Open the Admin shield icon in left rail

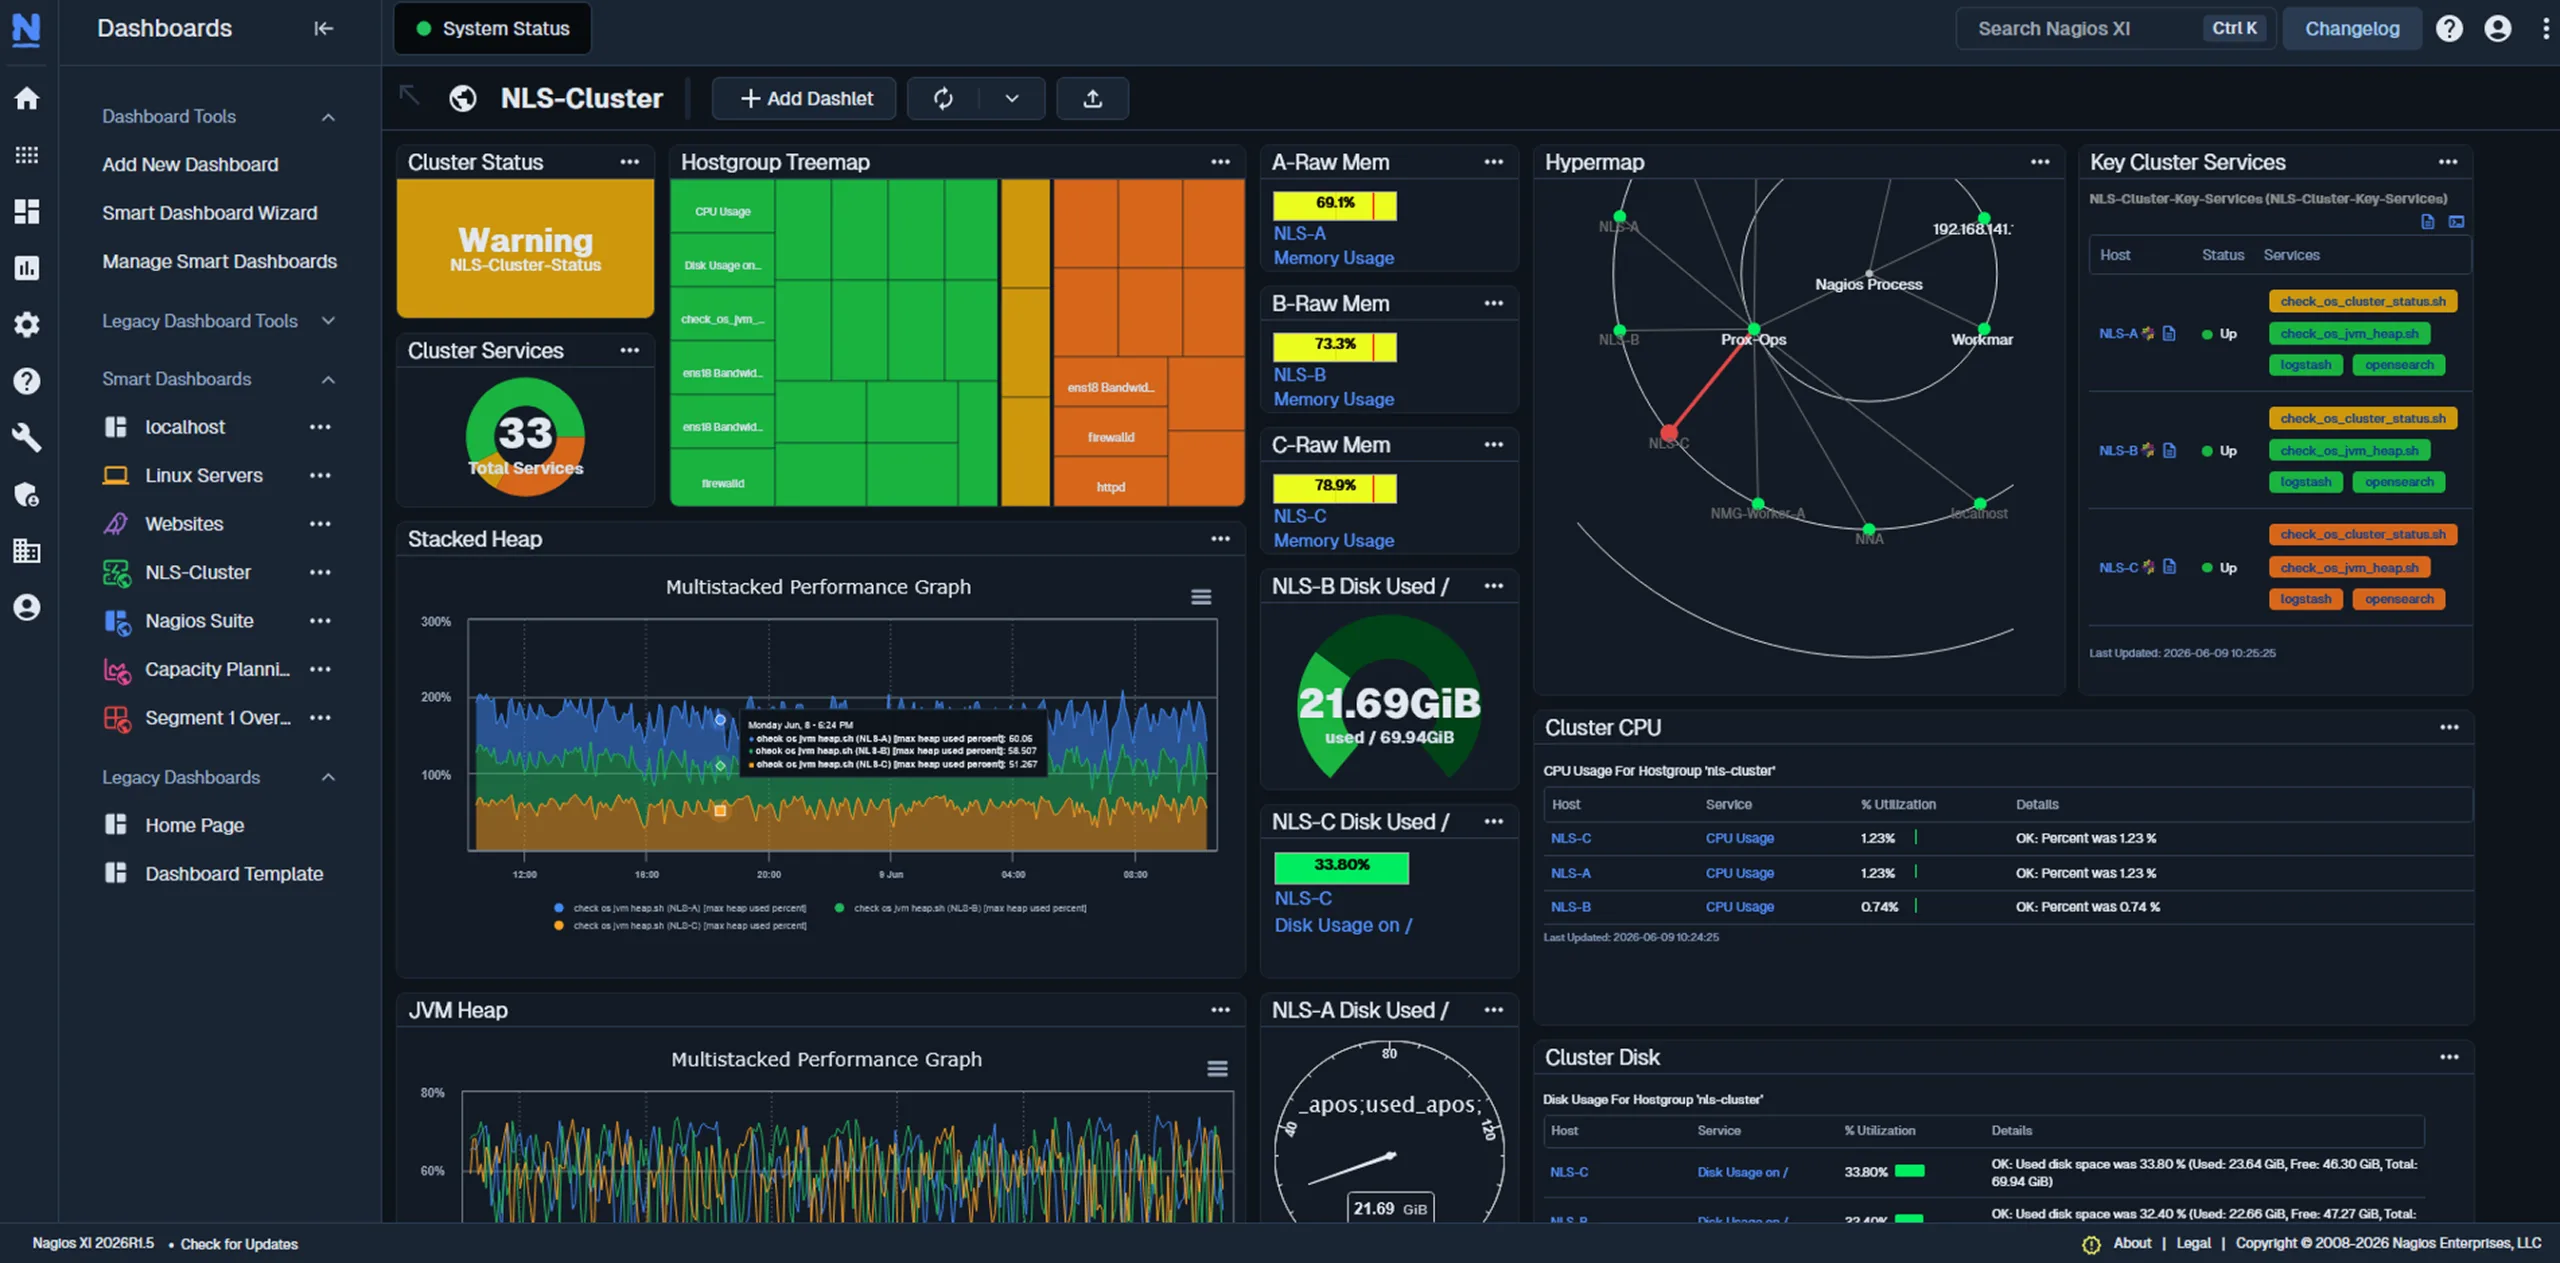pyautogui.click(x=27, y=494)
